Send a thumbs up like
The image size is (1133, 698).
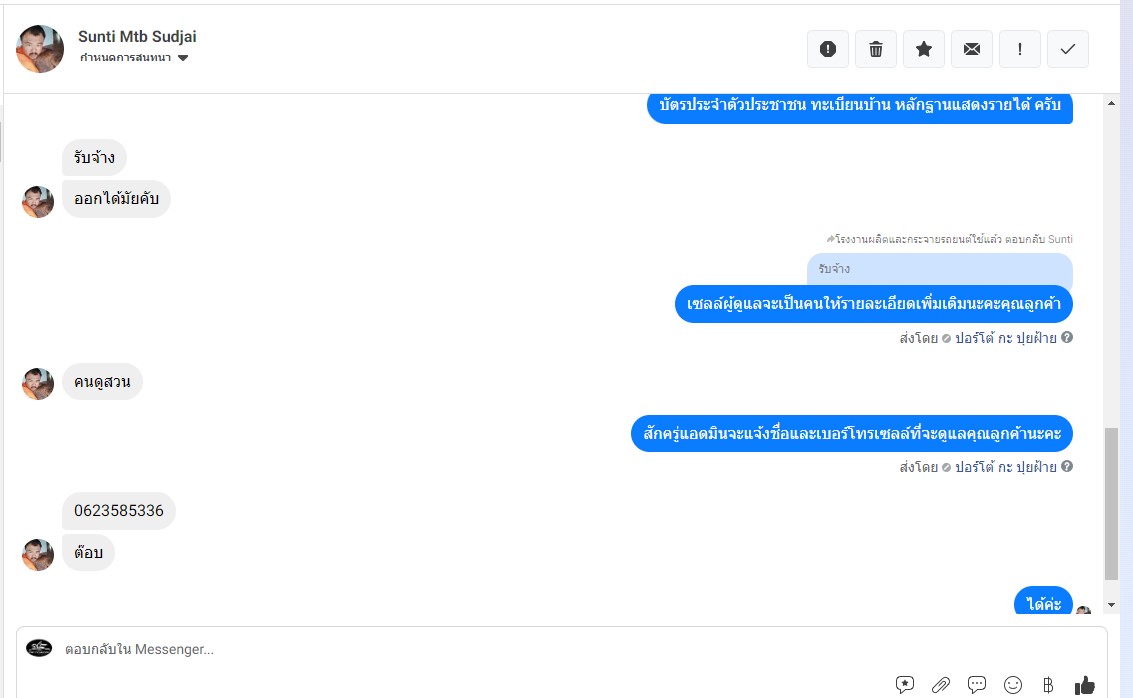point(1085,684)
